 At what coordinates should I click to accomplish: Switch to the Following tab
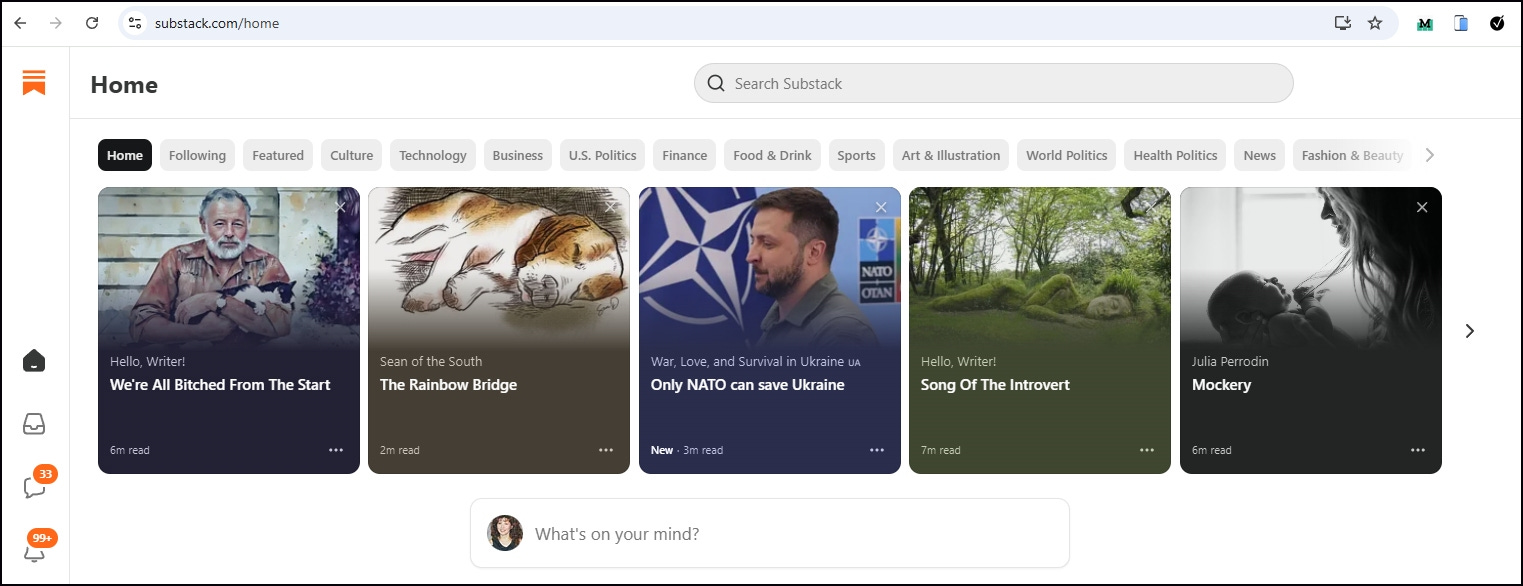[x=197, y=155]
